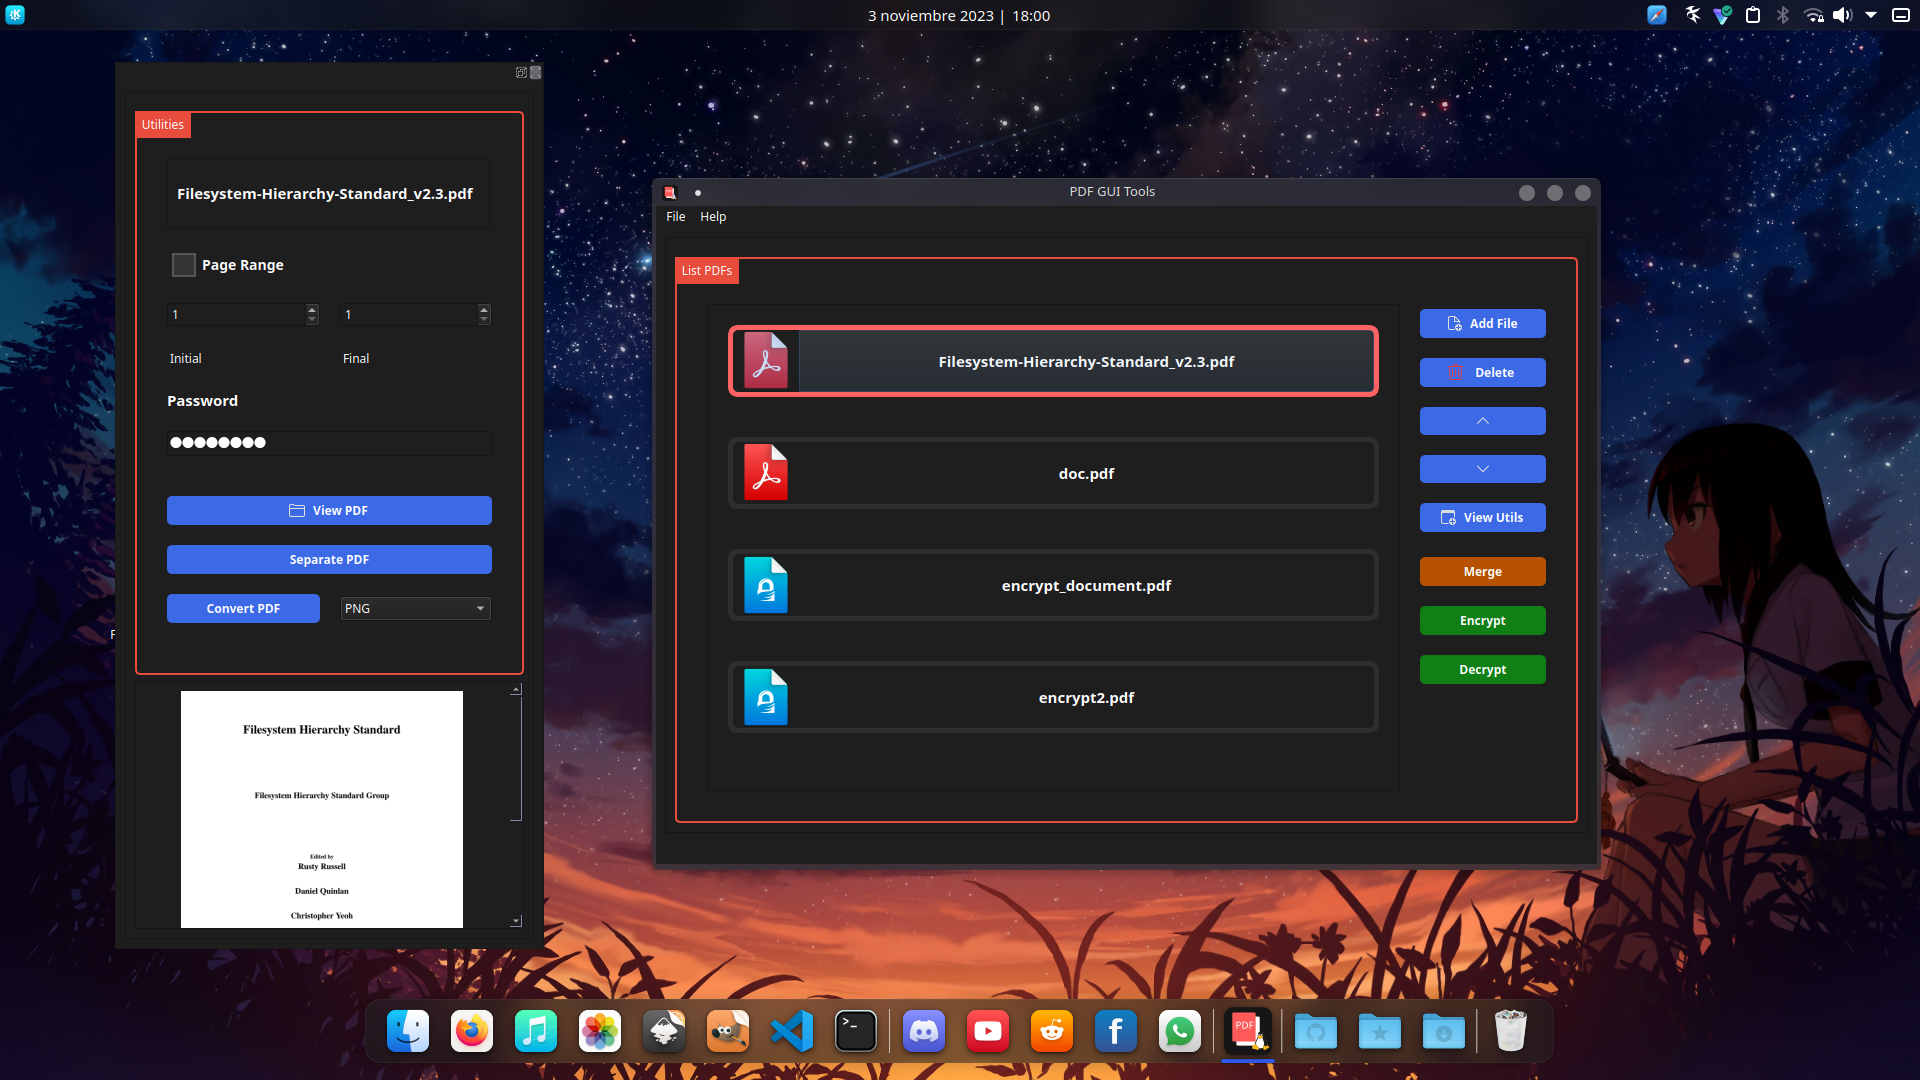Click the preview scrollbar up arrow

coord(516,689)
